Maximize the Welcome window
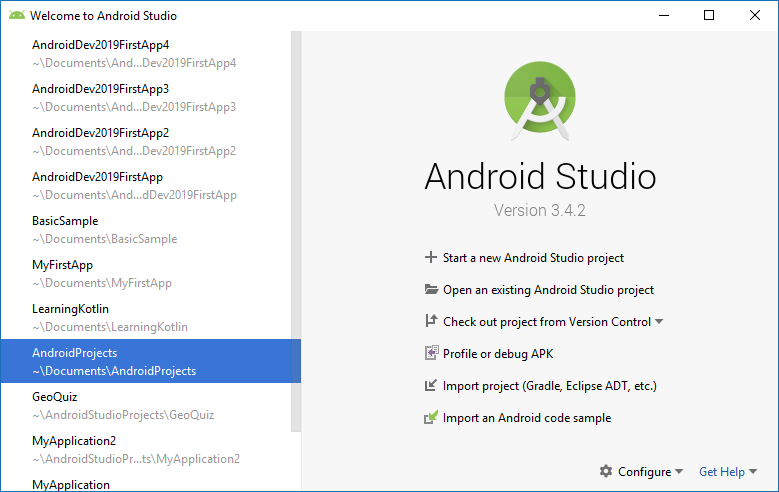Screen dimensions: 779x492 [709, 15]
